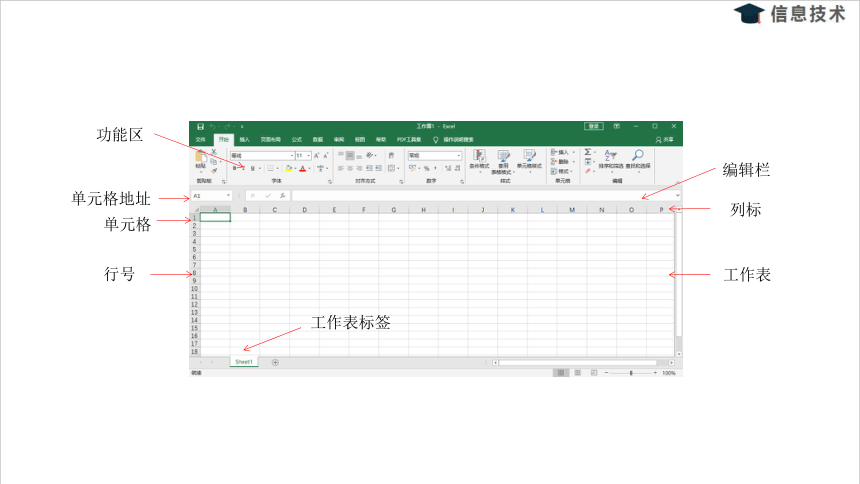The image size is (860, 484).
Task: Click Insert cells button in cells group
Action: click(562, 152)
